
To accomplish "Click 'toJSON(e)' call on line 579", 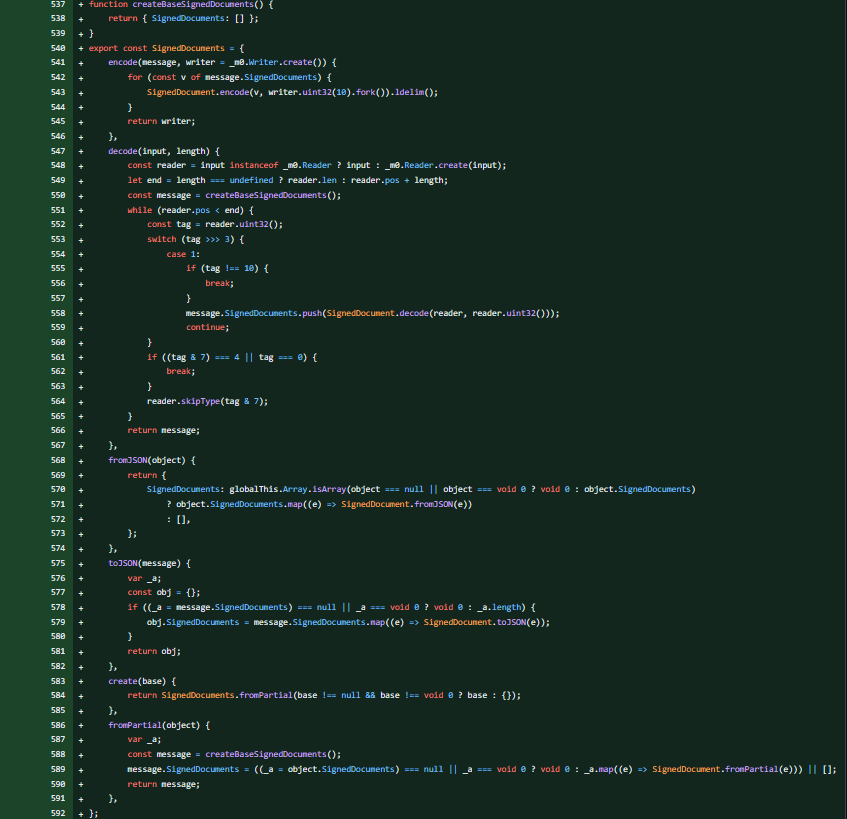I will (521, 622).
